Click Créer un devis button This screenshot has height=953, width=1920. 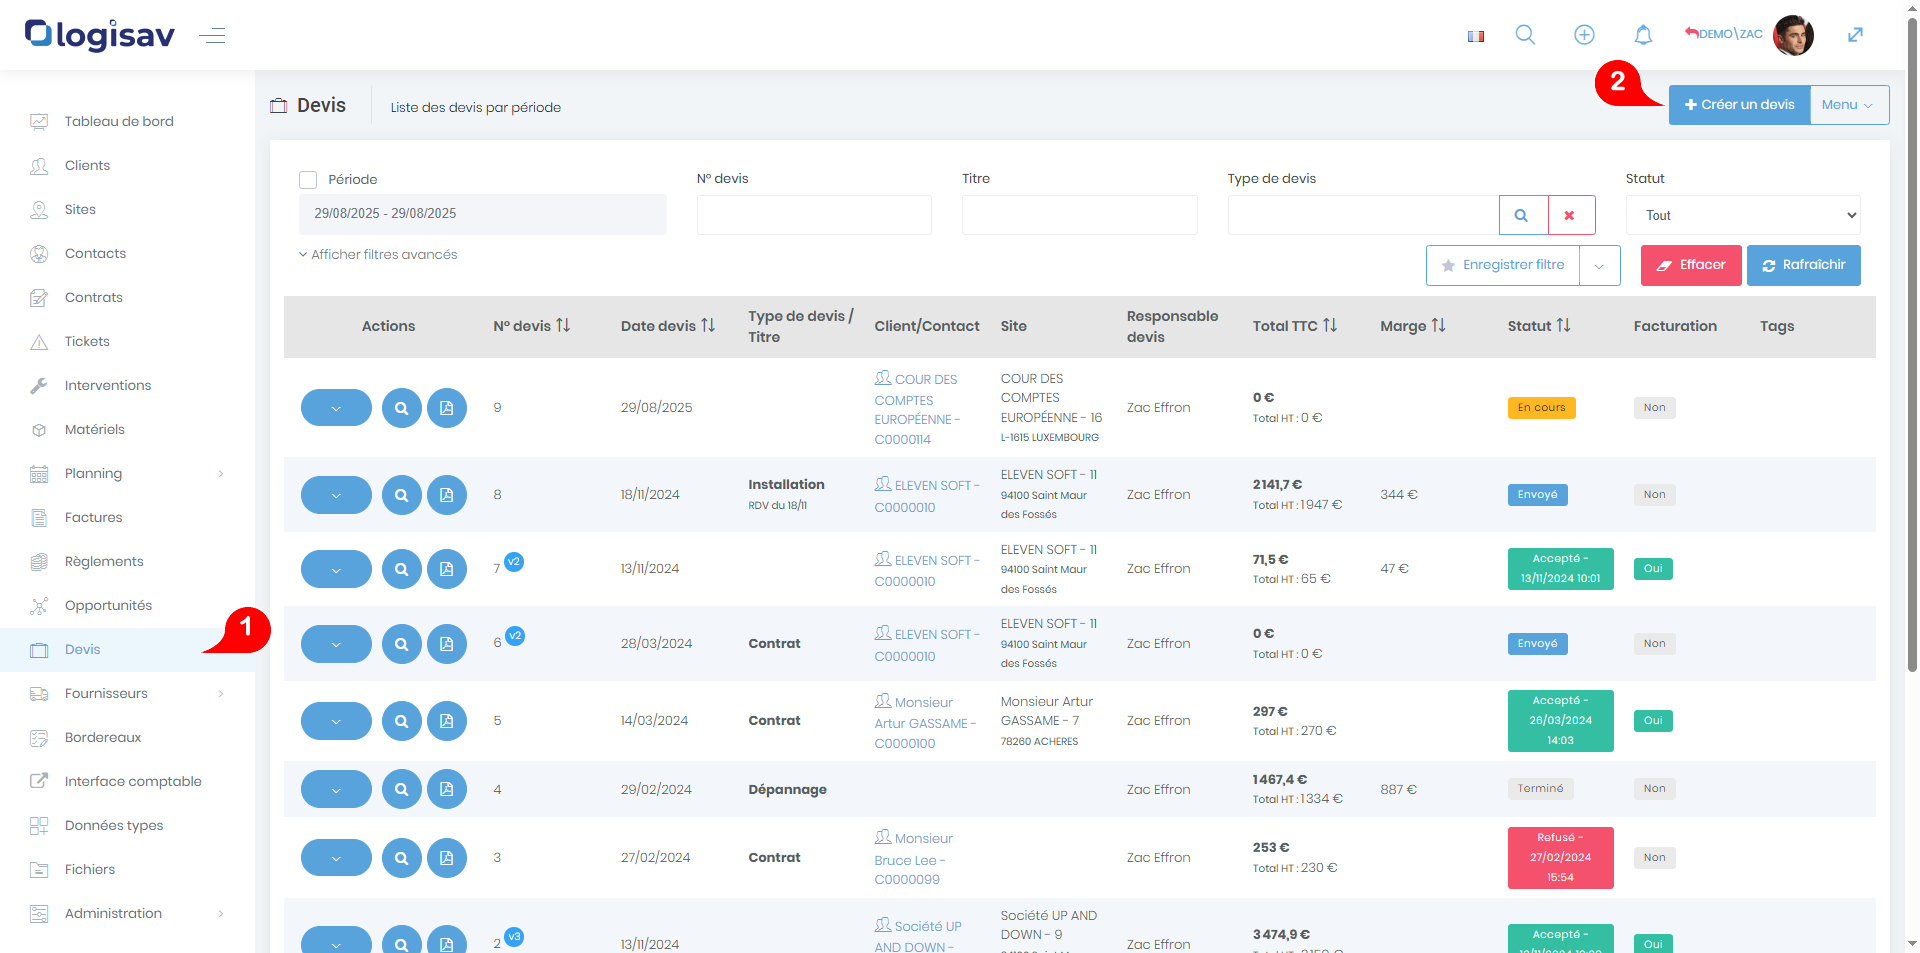(1739, 105)
